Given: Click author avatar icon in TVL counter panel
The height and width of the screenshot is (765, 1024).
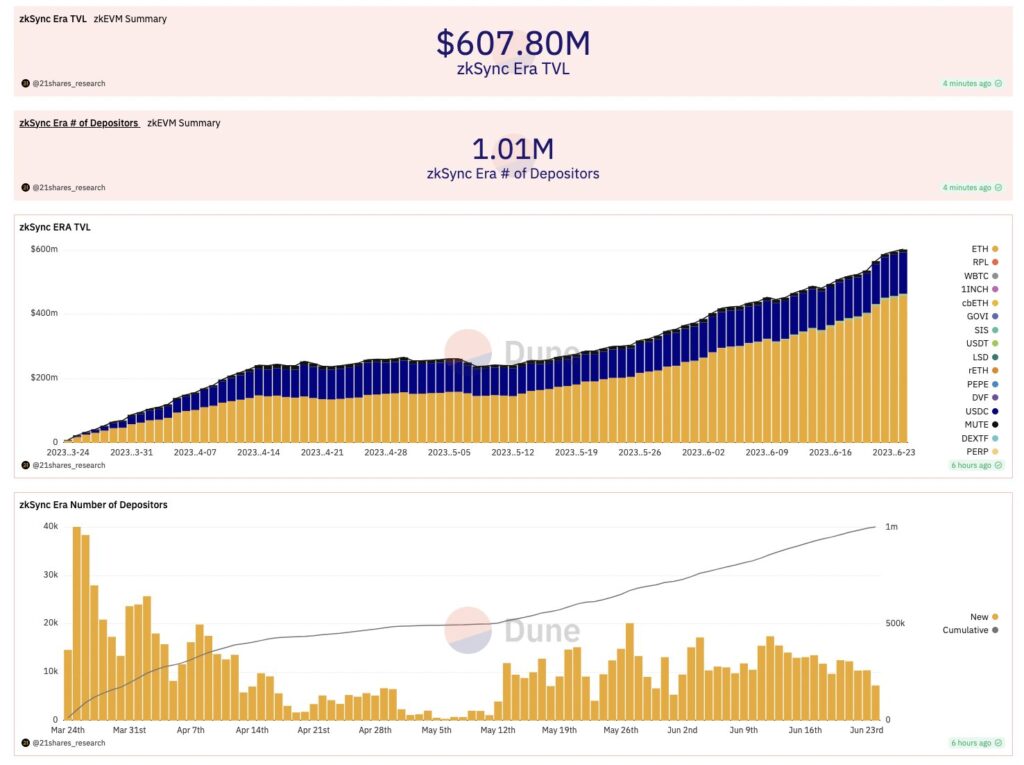Looking at the screenshot, I should (x=25, y=83).
